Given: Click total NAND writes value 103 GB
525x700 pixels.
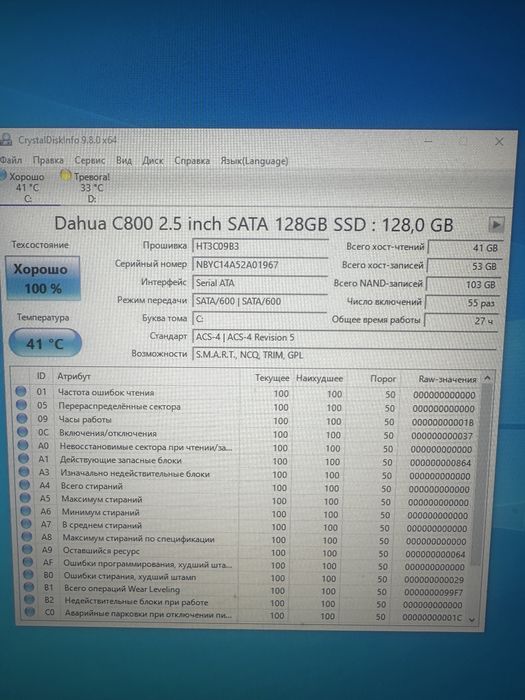Looking at the screenshot, I should coord(463,284).
